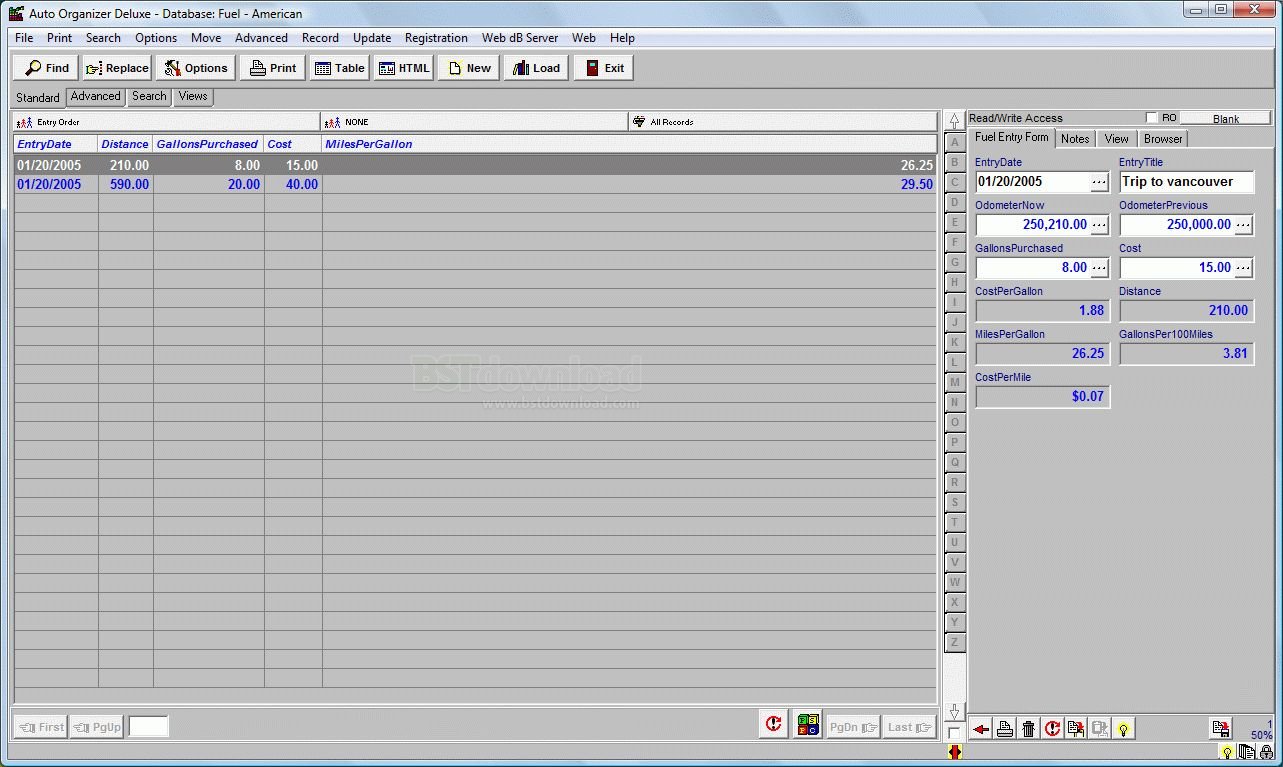This screenshot has height=767, width=1283.
Task: Open the NONE sort selector
Action: coord(474,122)
